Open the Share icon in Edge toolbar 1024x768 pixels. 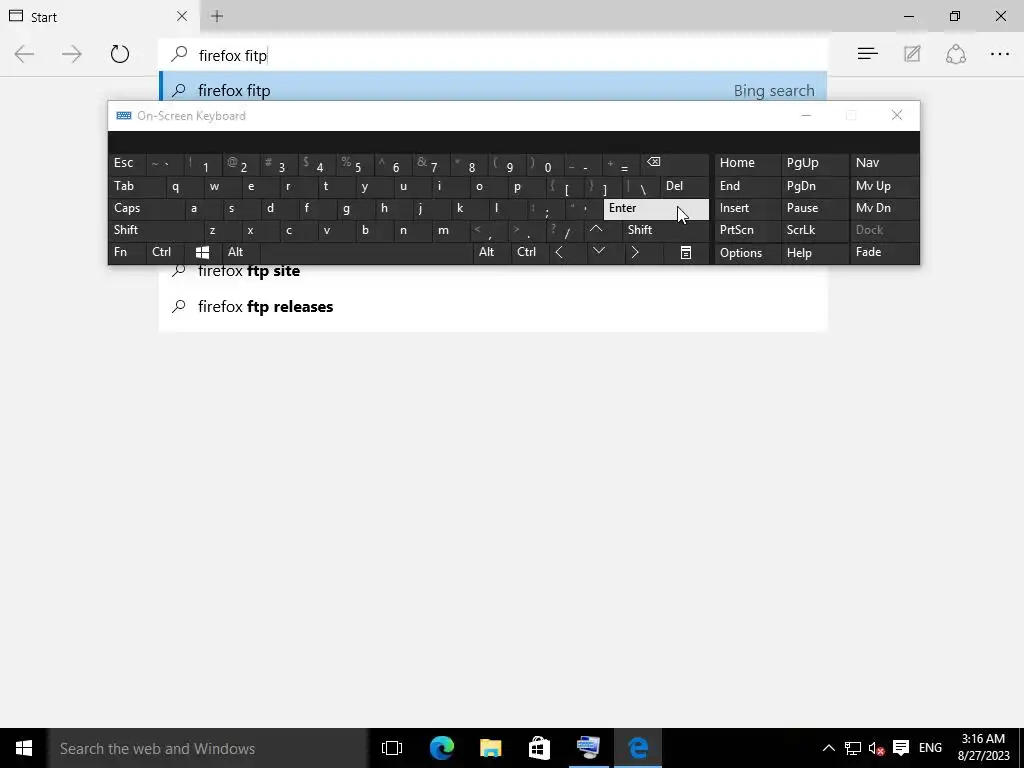(x=955, y=54)
